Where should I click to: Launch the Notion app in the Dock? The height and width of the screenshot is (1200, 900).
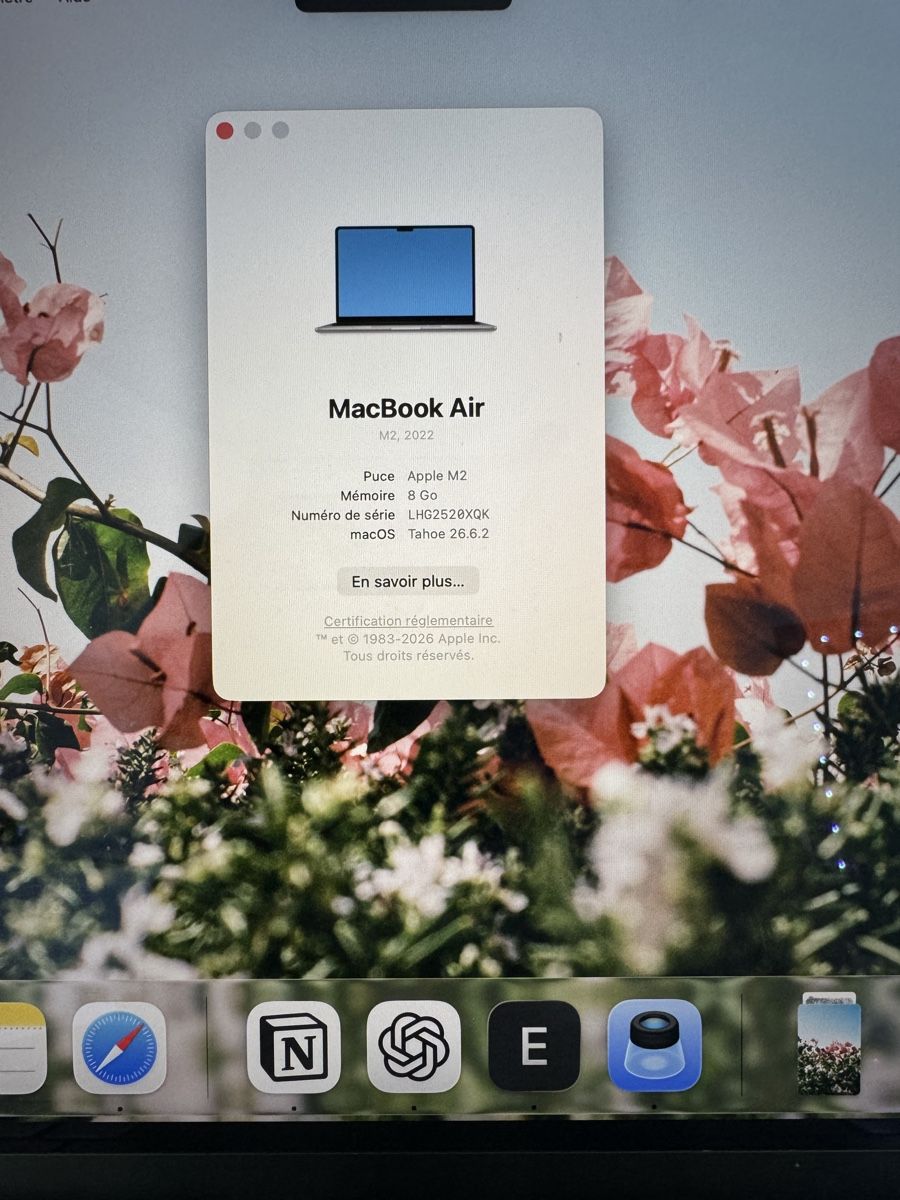pos(293,1046)
